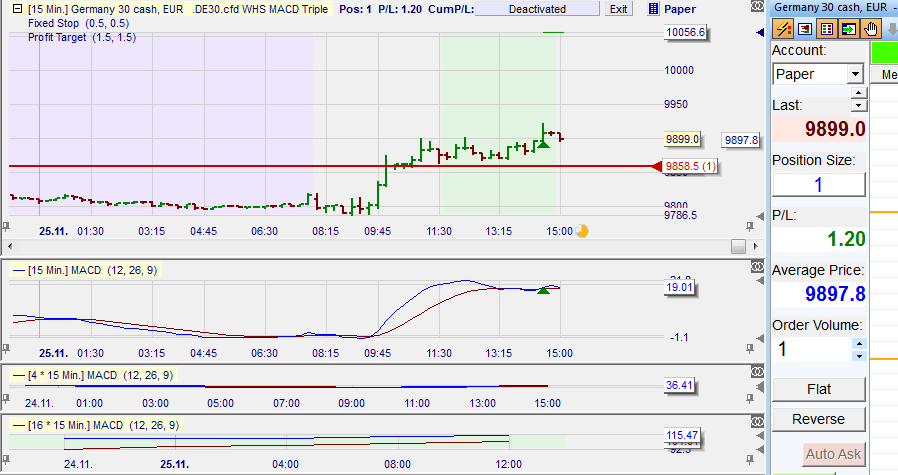Click the [15 Min.] MACD legend label
Image resolution: width=898 pixels, height=475 pixels.
coord(85,270)
